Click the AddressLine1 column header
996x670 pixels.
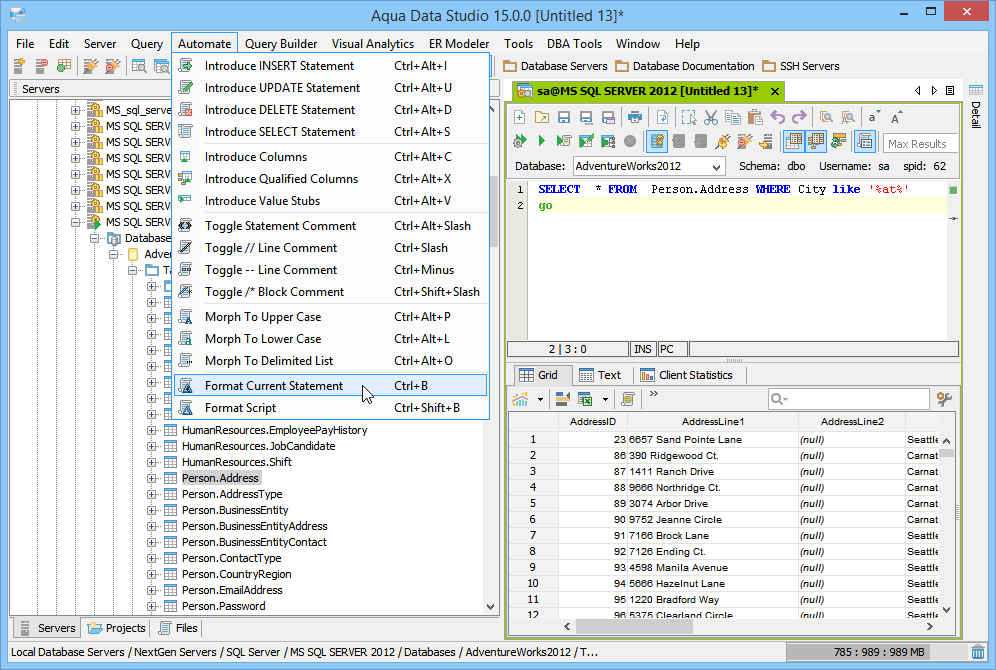pyautogui.click(x=713, y=422)
